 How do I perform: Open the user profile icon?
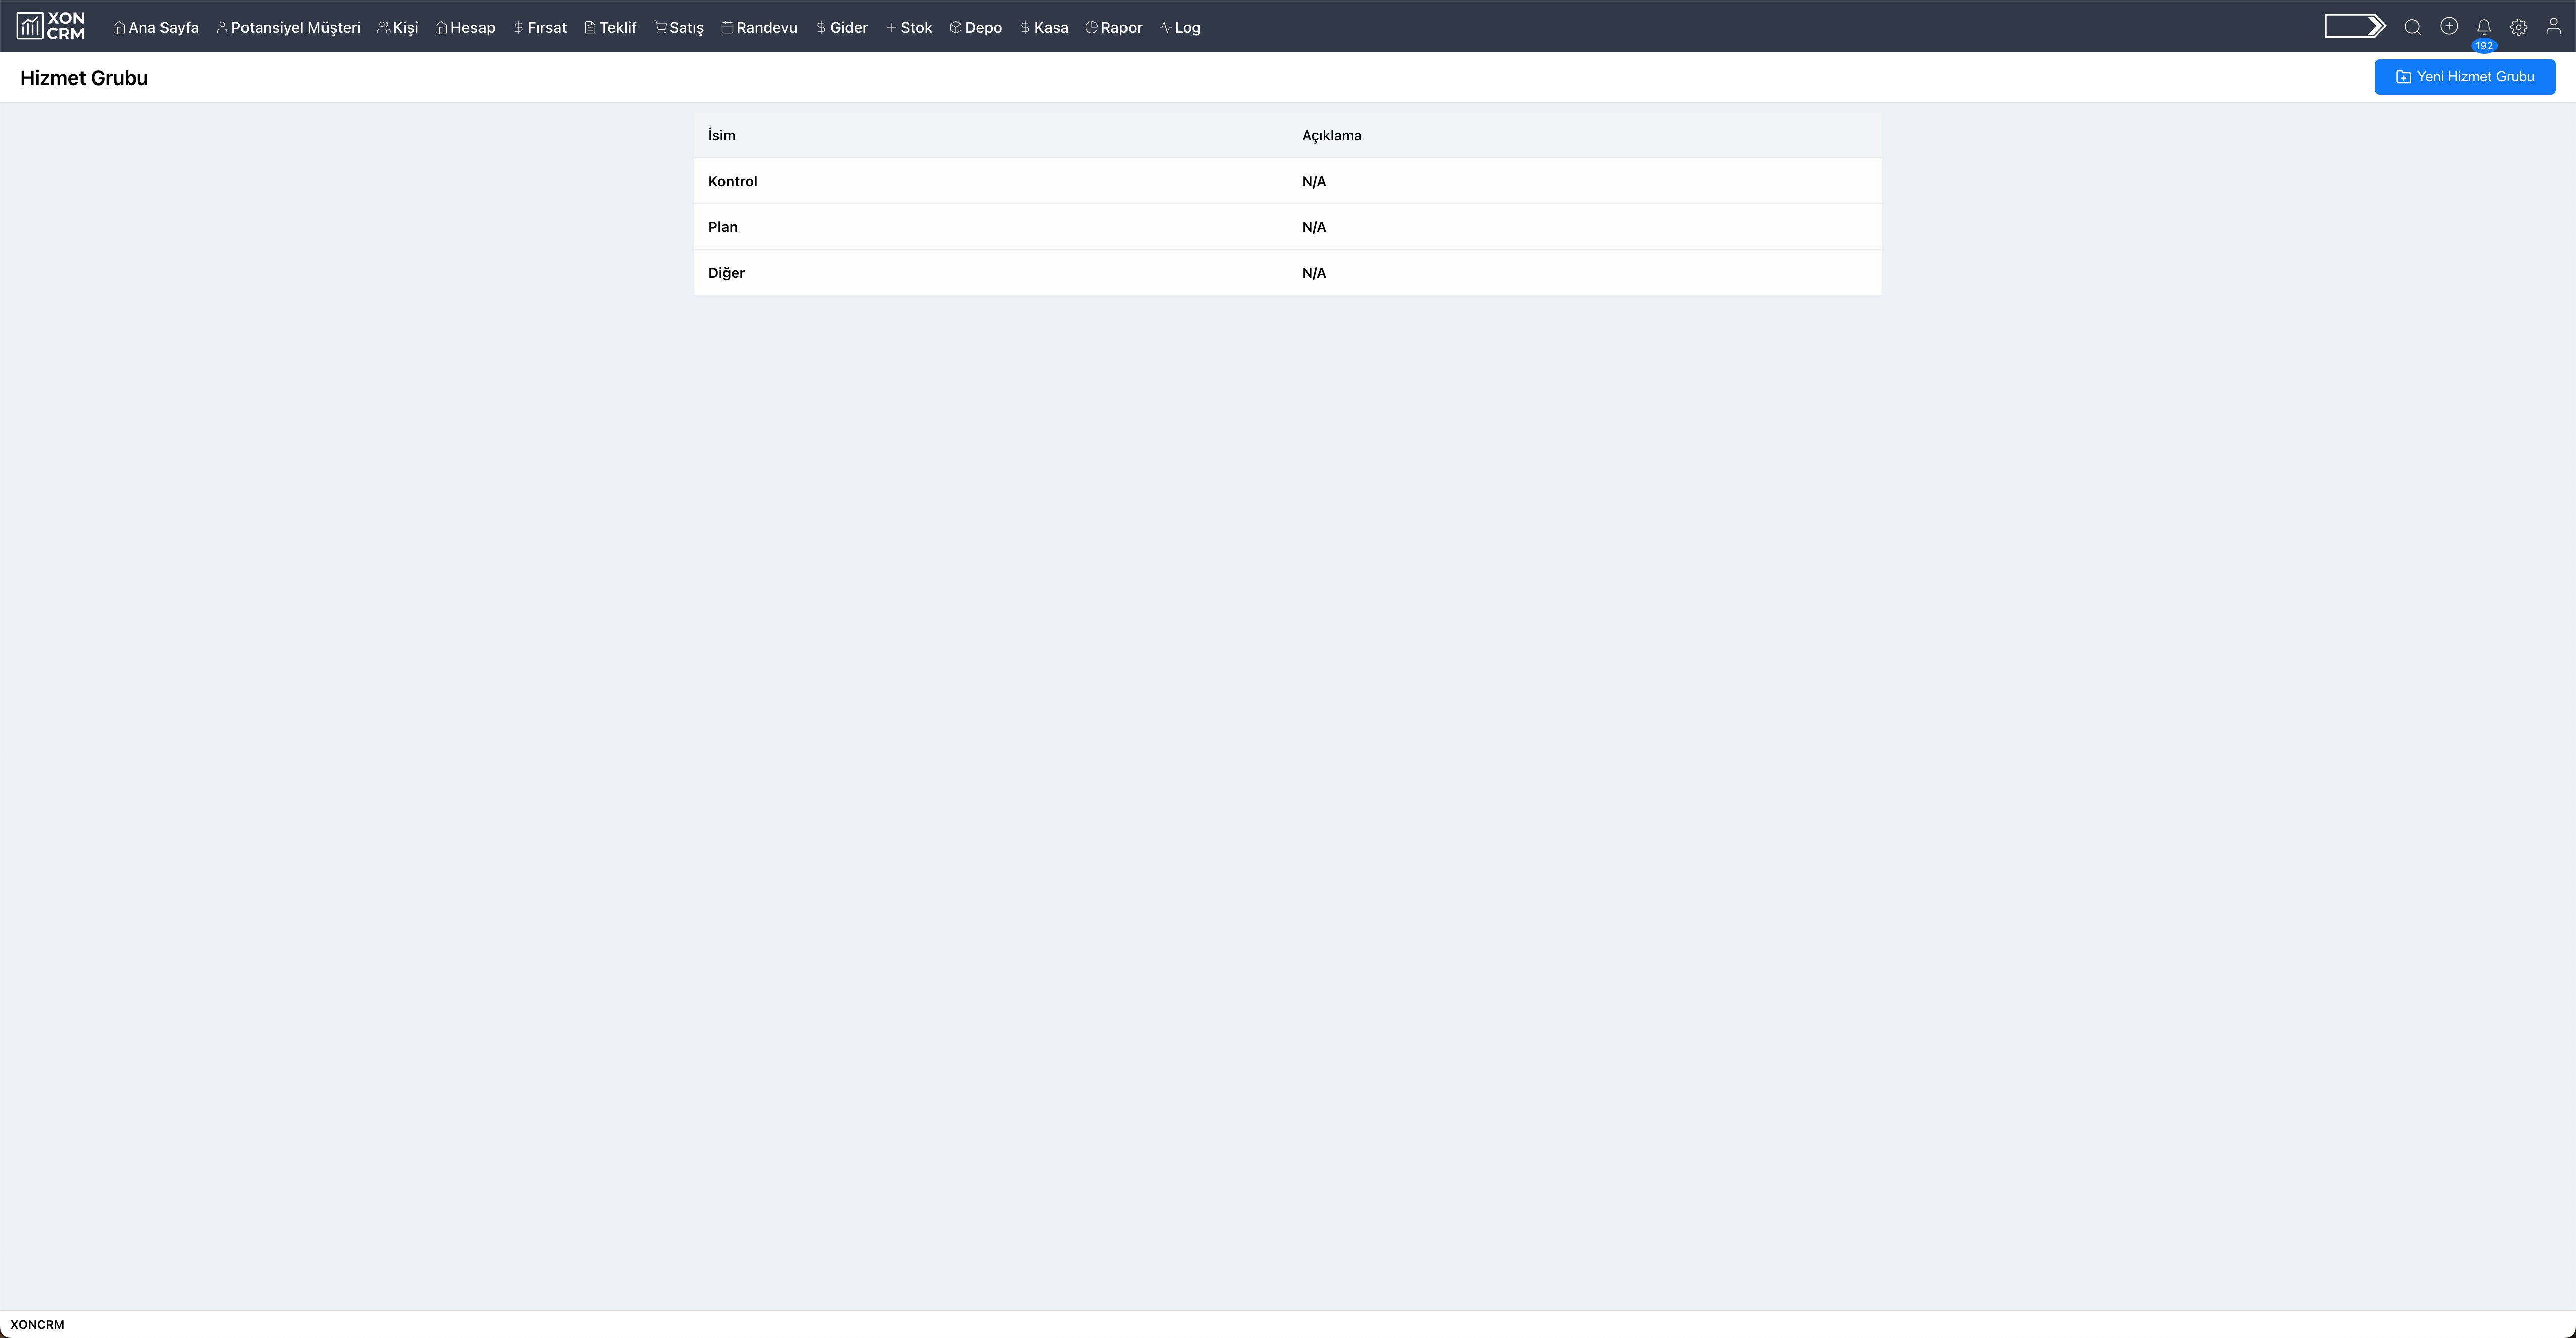[2553, 27]
